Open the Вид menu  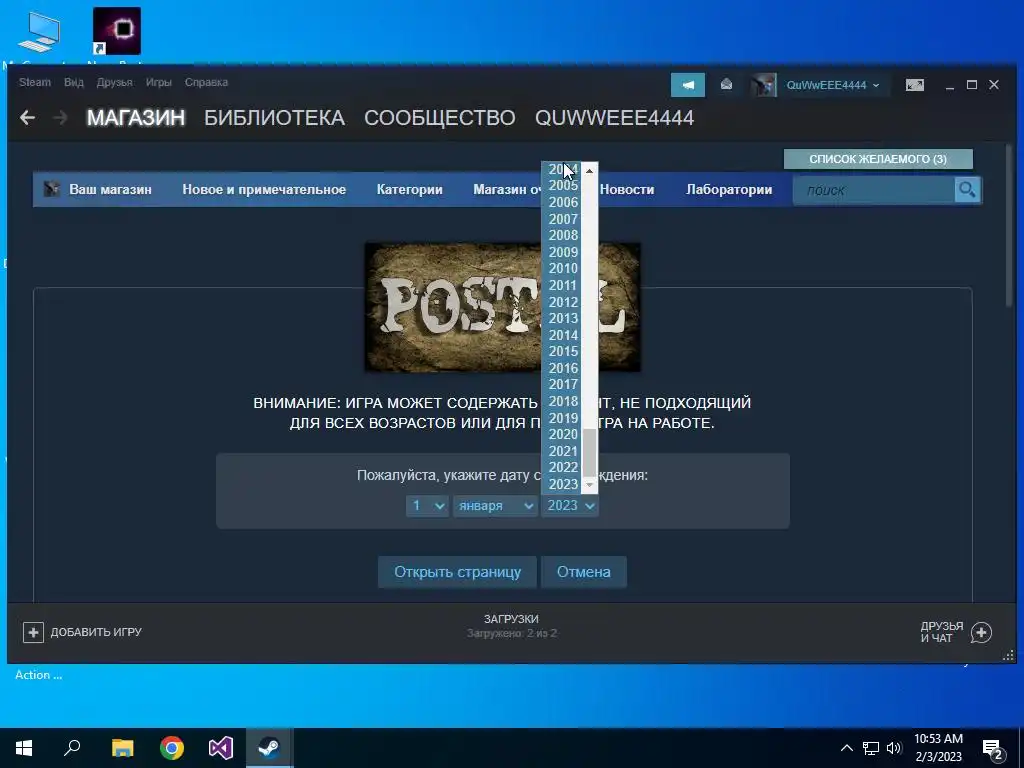click(74, 82)
